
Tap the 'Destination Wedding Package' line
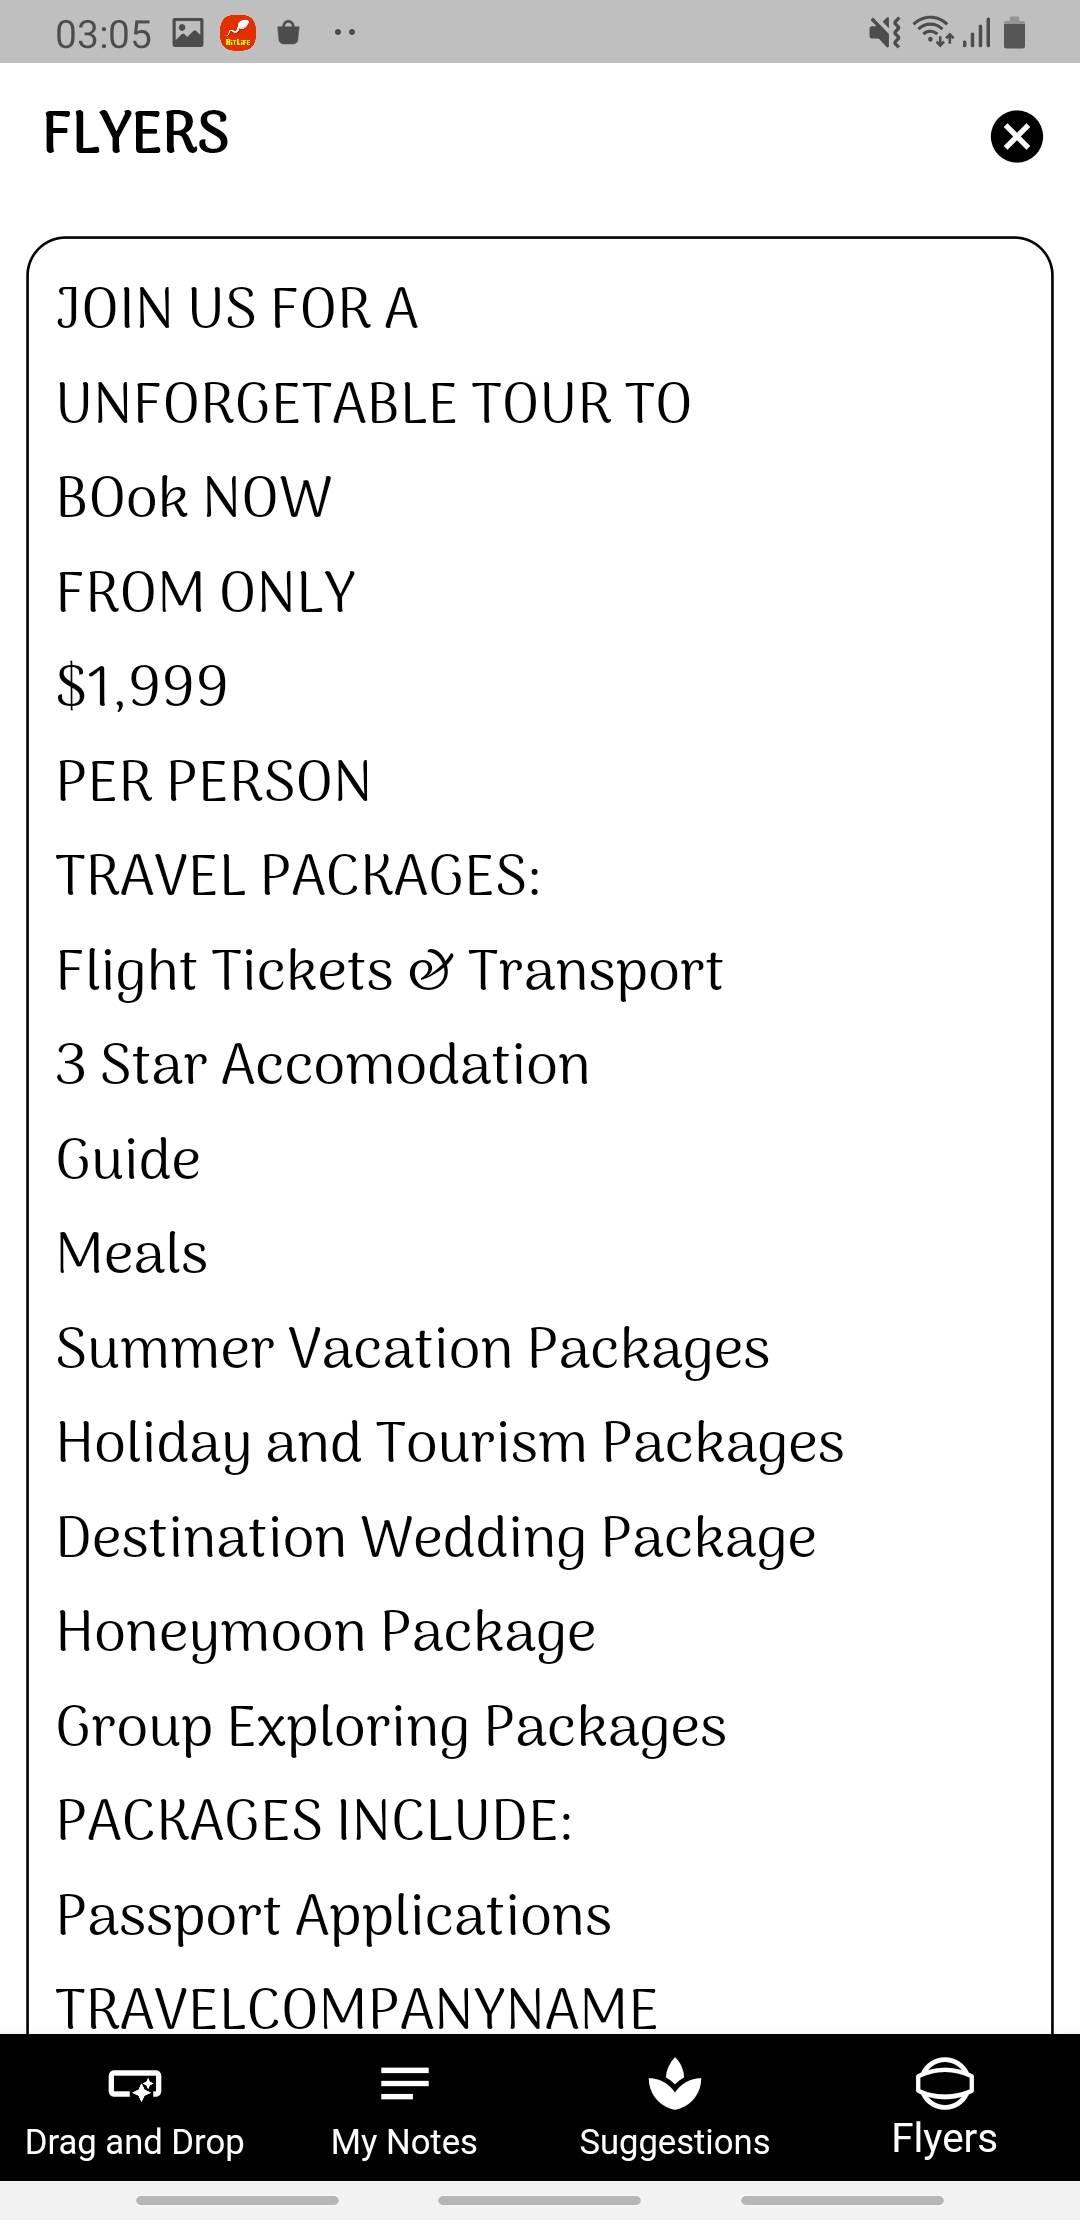pos(436,1538)
